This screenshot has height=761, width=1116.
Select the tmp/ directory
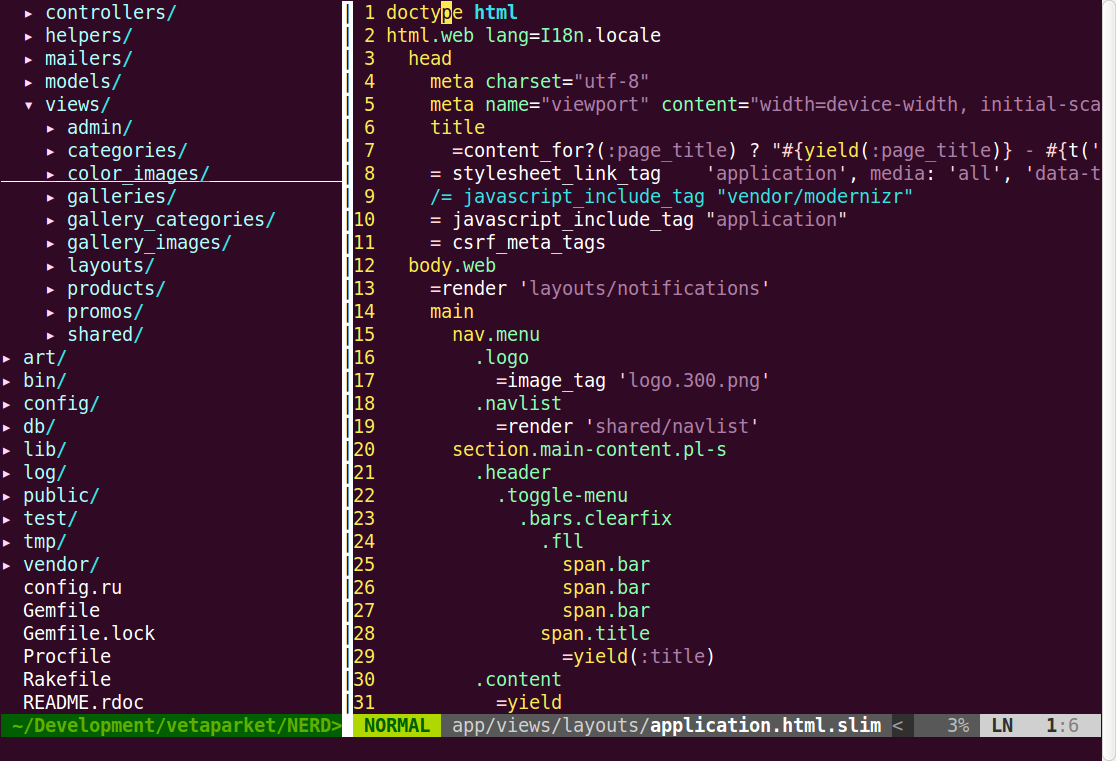coord(44,541)
